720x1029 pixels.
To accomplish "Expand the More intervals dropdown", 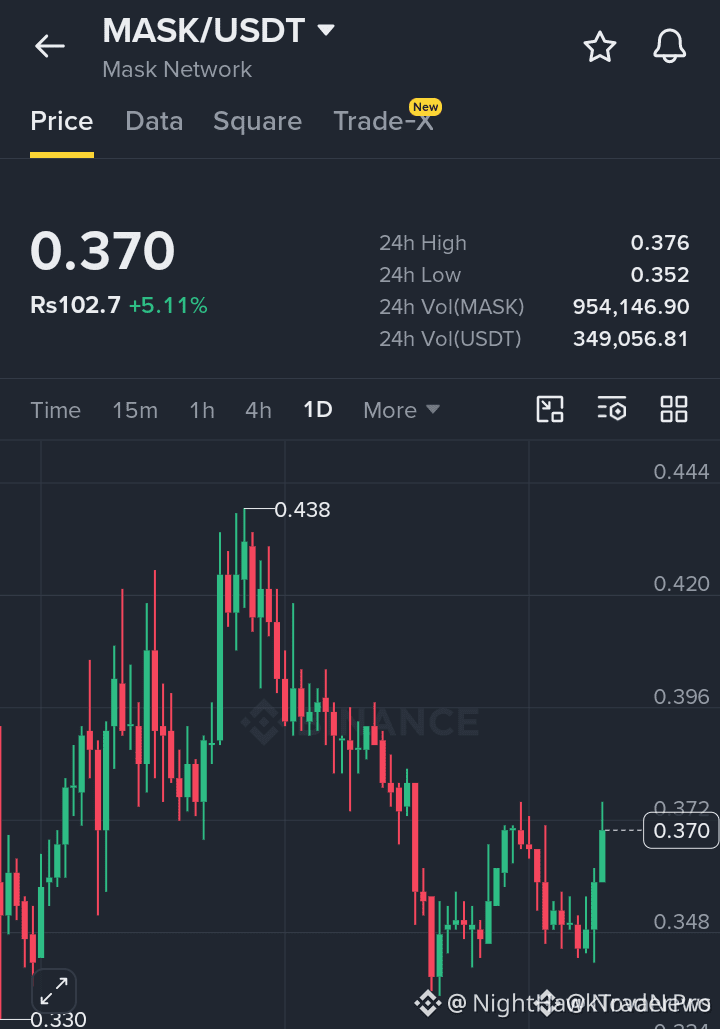I will point(401,410).
